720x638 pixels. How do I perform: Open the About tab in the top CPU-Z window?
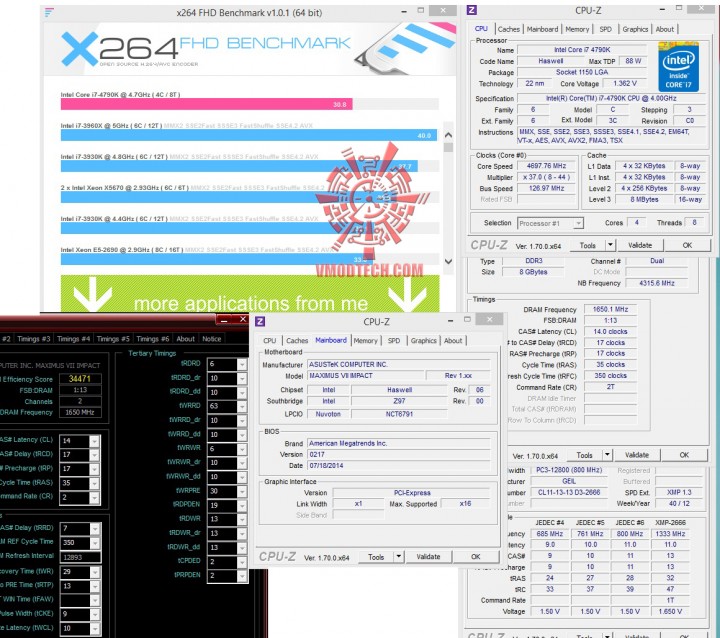[664, 29]
